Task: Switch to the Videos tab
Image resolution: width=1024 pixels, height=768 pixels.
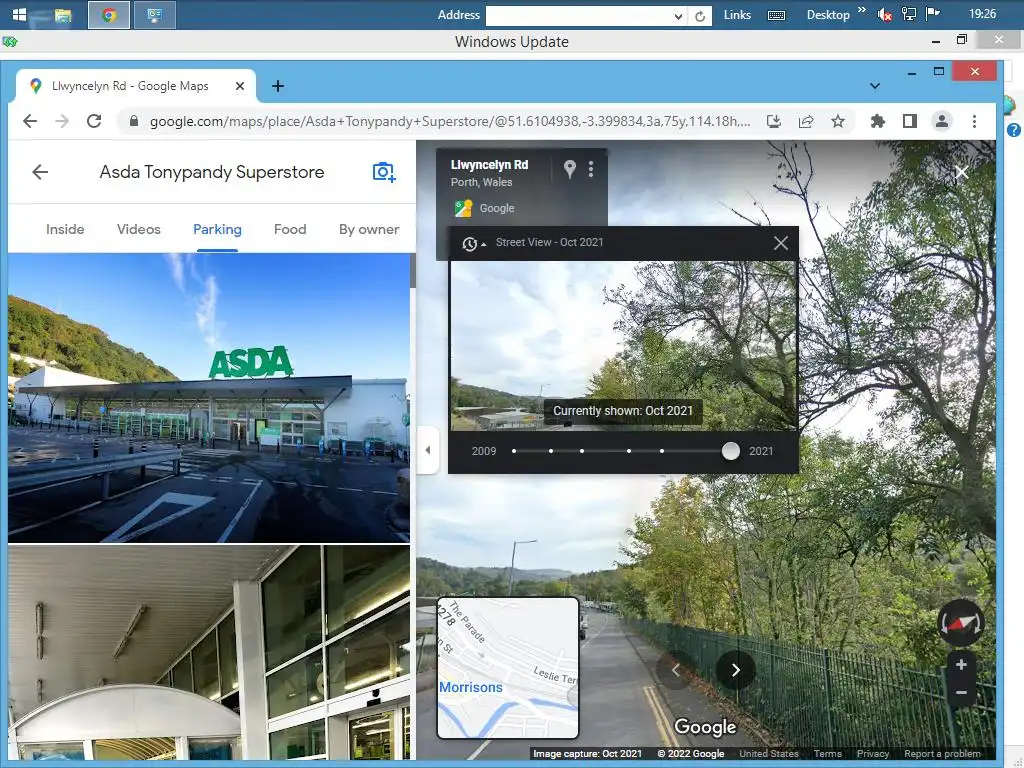Action: 138,229
